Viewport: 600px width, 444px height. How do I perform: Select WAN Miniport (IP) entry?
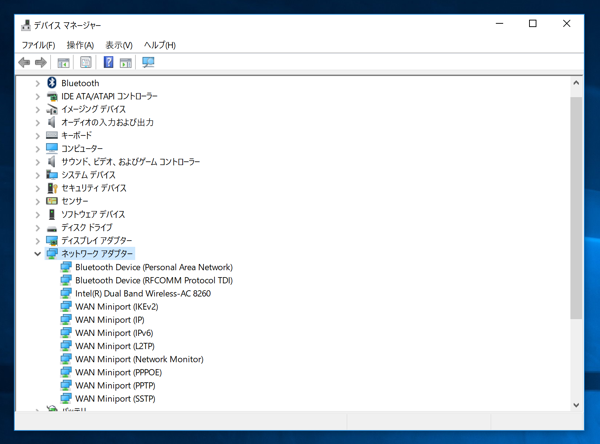click(110, 320)
